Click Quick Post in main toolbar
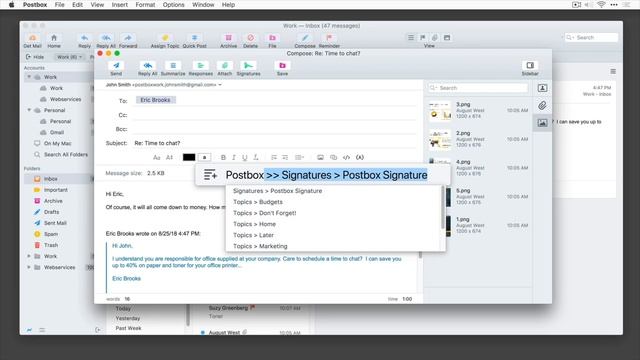640x360 pixels. coord(194,41)
